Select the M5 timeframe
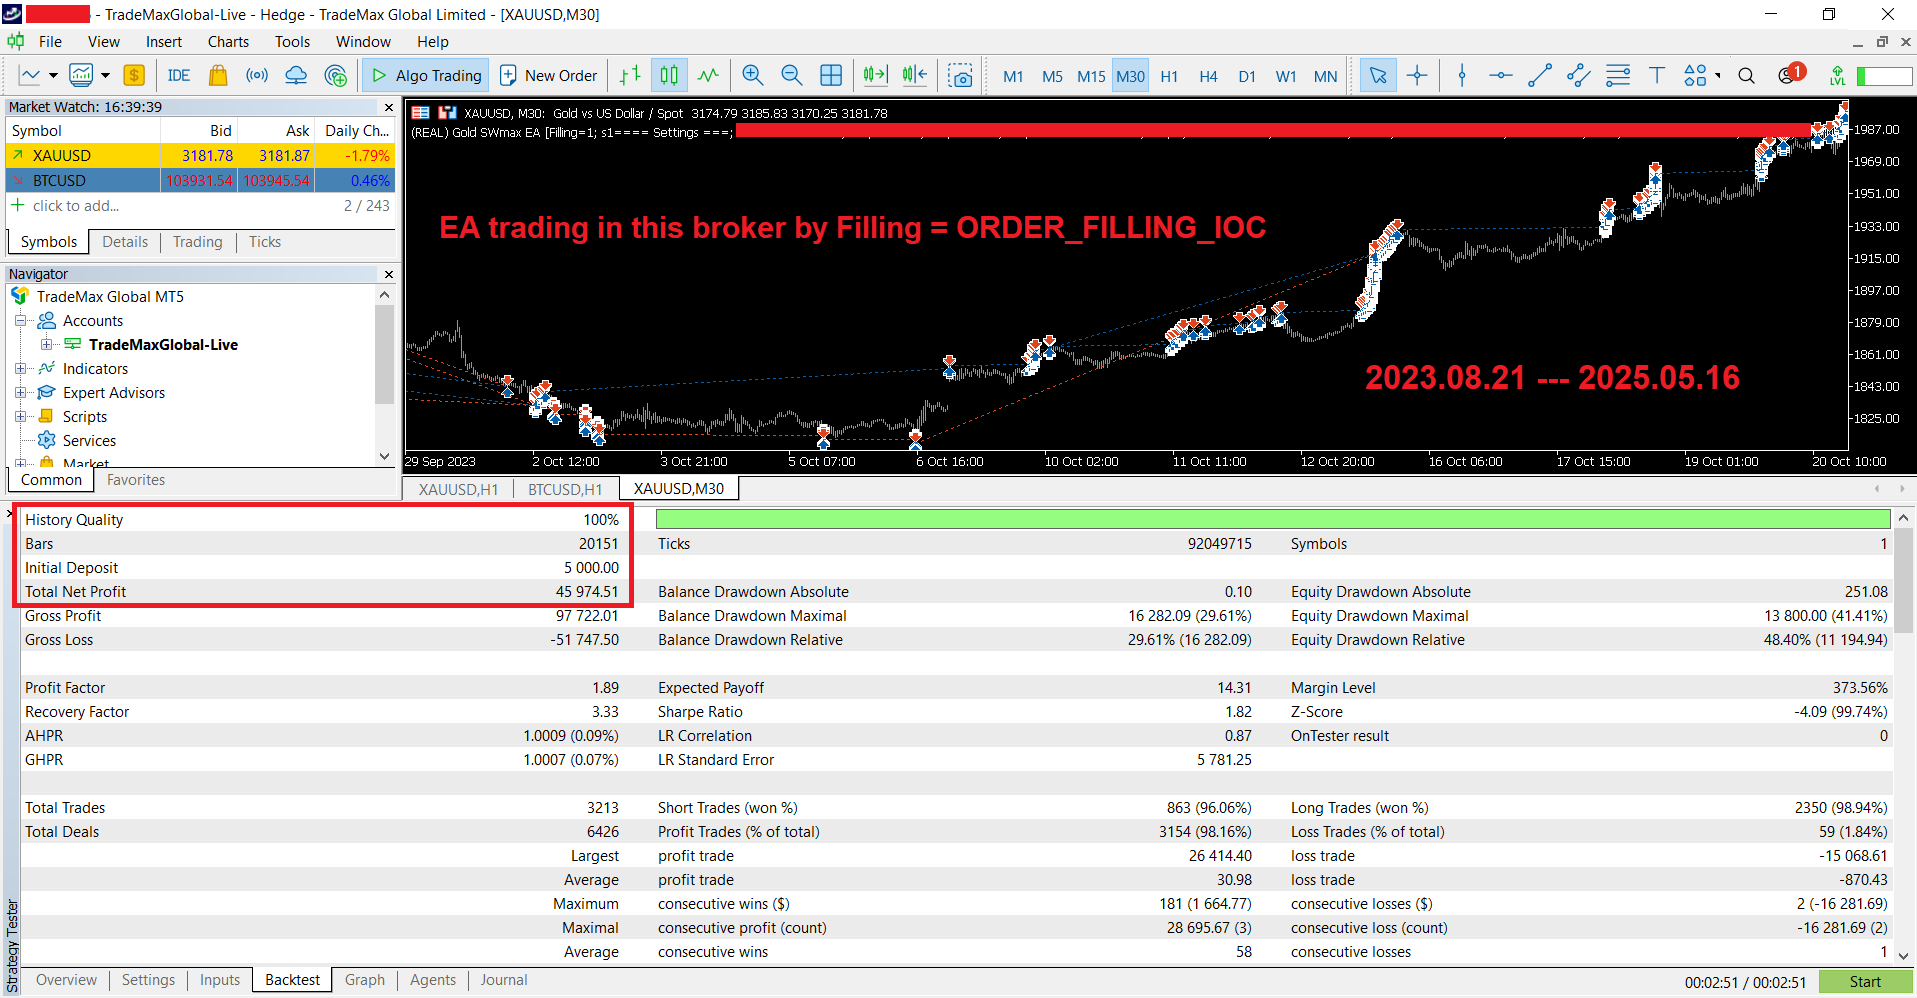This screenshot has width=1917, height=998. tap(1052, 76)
